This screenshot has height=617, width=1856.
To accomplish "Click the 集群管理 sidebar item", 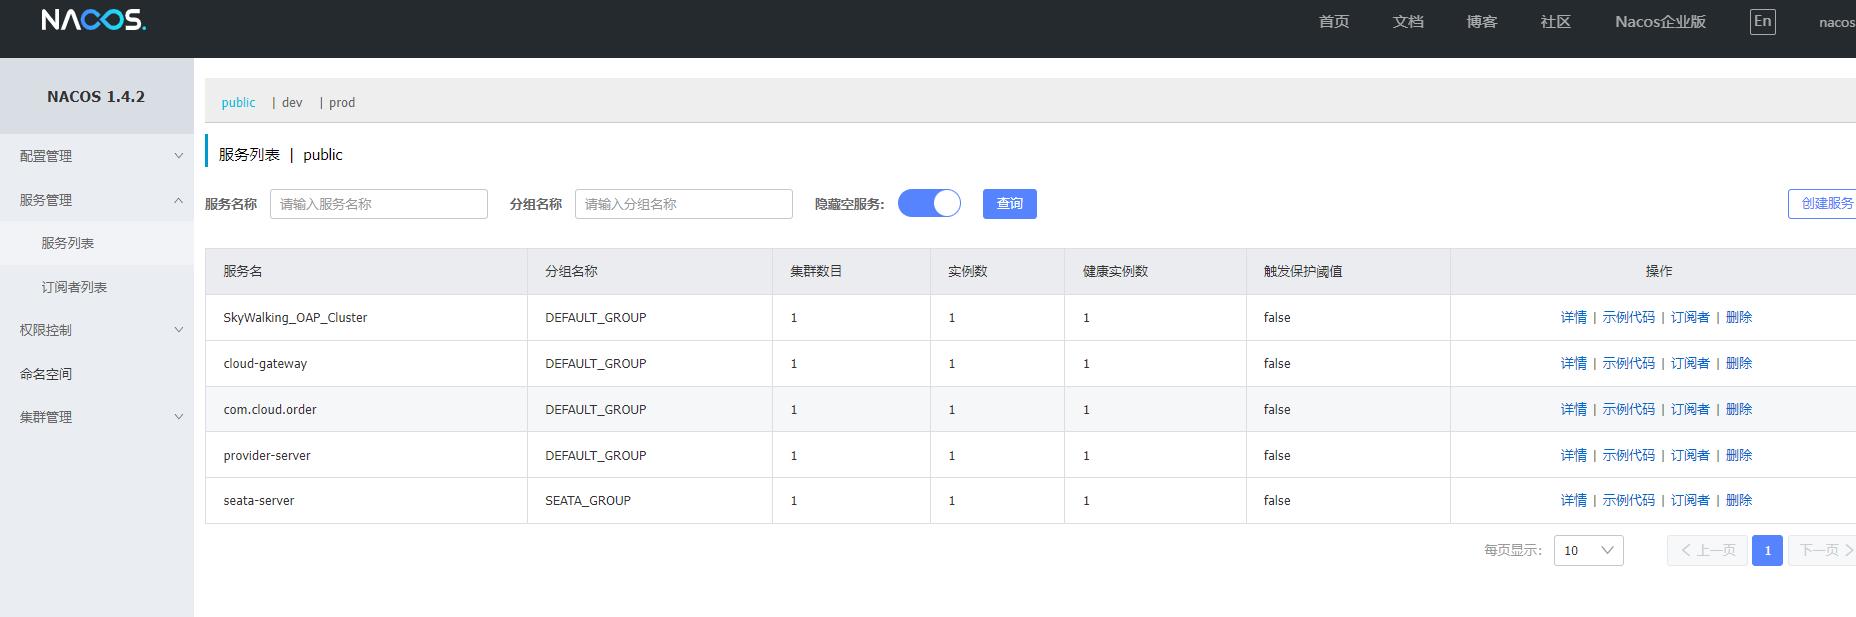I will (x=96, y=417).
